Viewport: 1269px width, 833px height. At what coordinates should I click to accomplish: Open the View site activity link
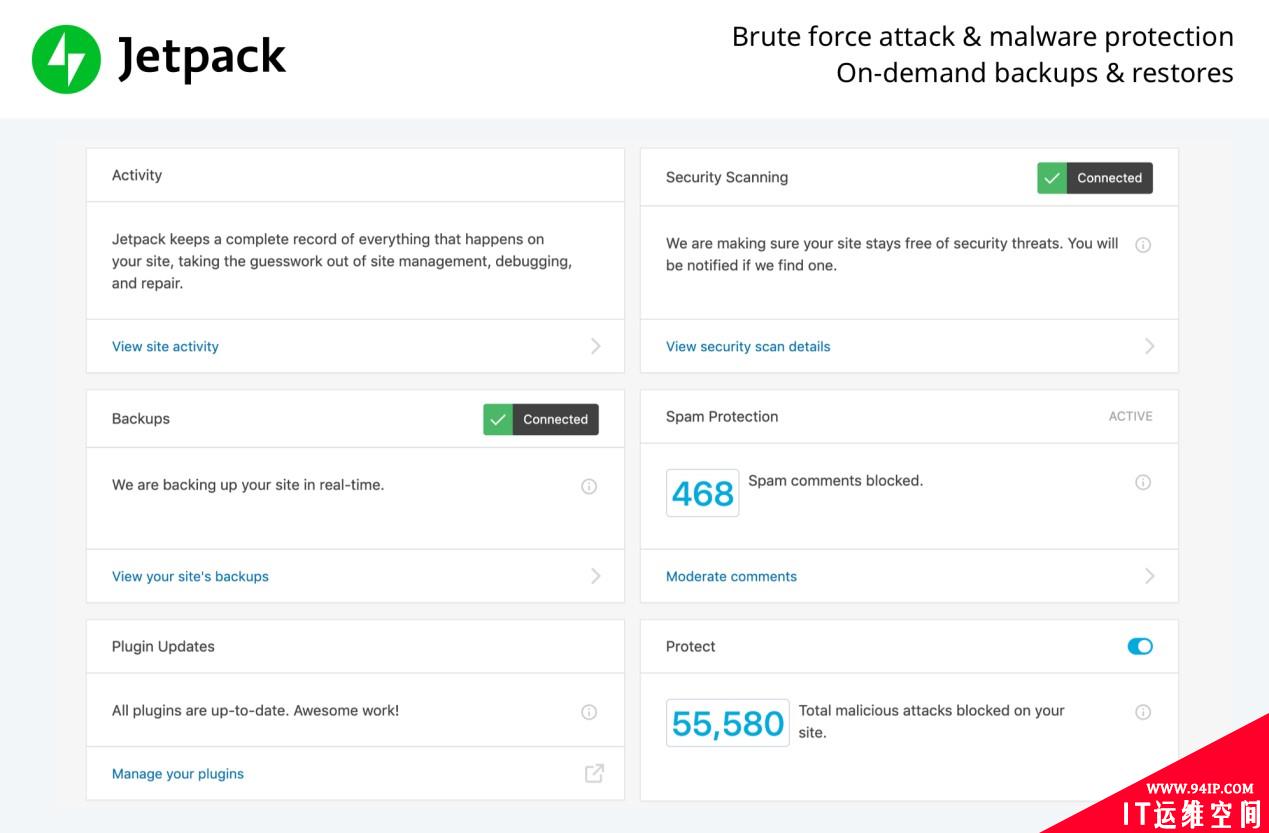[x=165, y=346]
